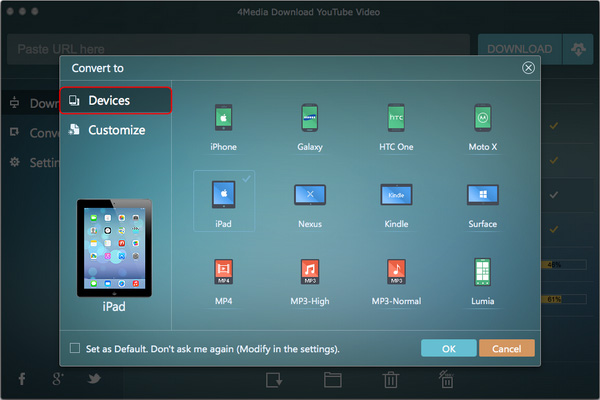Click the OK button
Screen dimensions: 600x400
[448, 349]
